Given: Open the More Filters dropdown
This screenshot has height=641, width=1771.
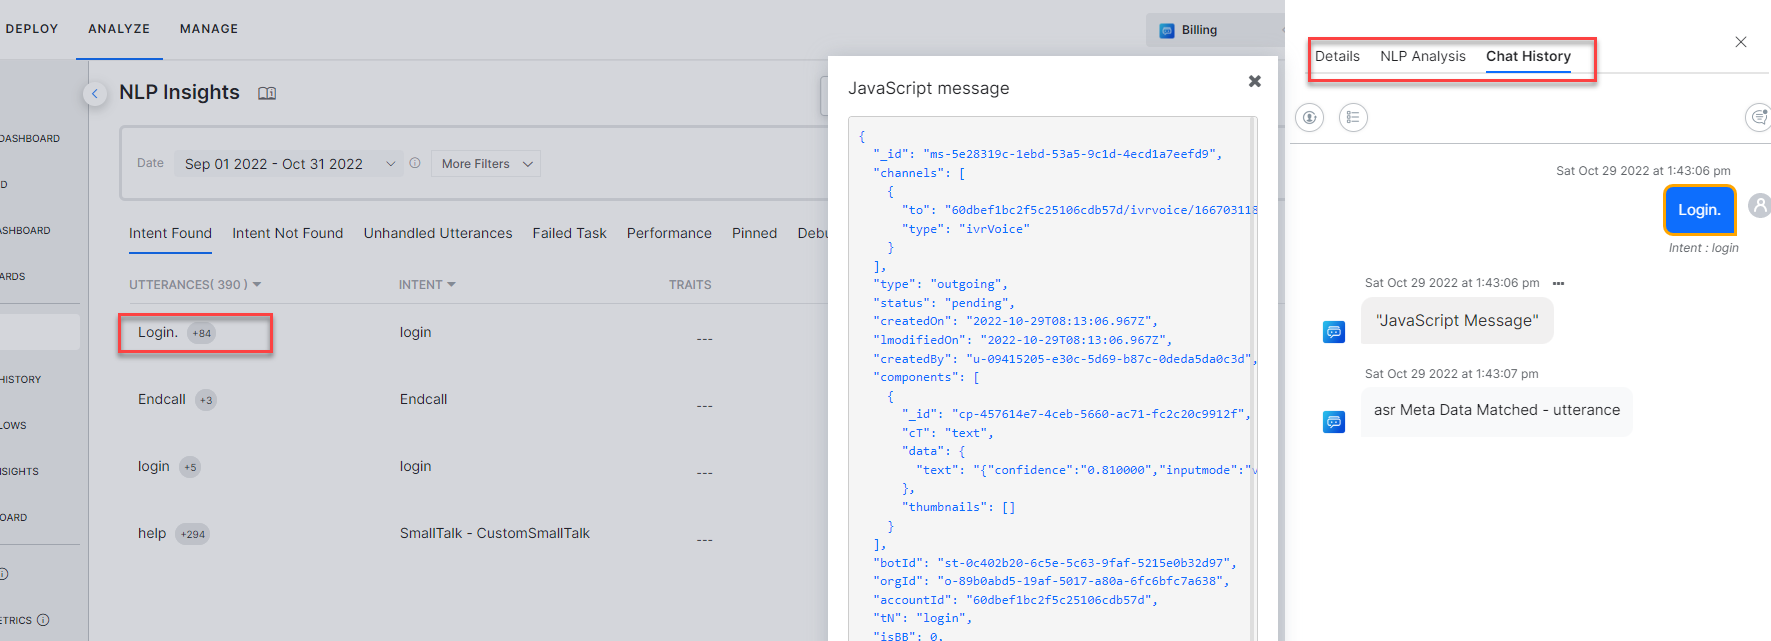Looking at the screenshot, I should tap(486, 164).
